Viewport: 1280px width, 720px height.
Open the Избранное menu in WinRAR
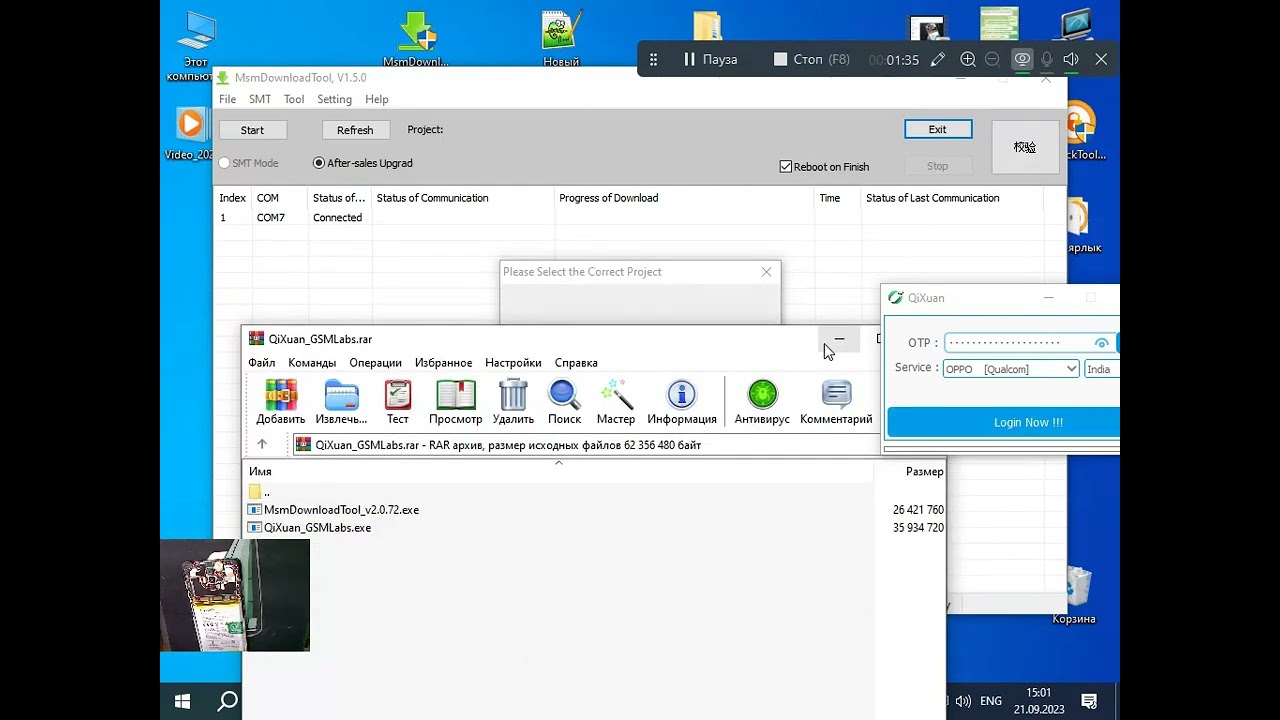[444, 363]
